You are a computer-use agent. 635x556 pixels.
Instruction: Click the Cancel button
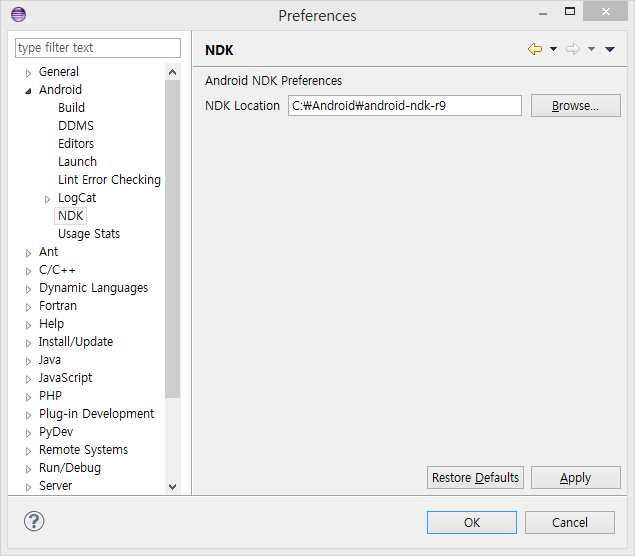point(569,522)
